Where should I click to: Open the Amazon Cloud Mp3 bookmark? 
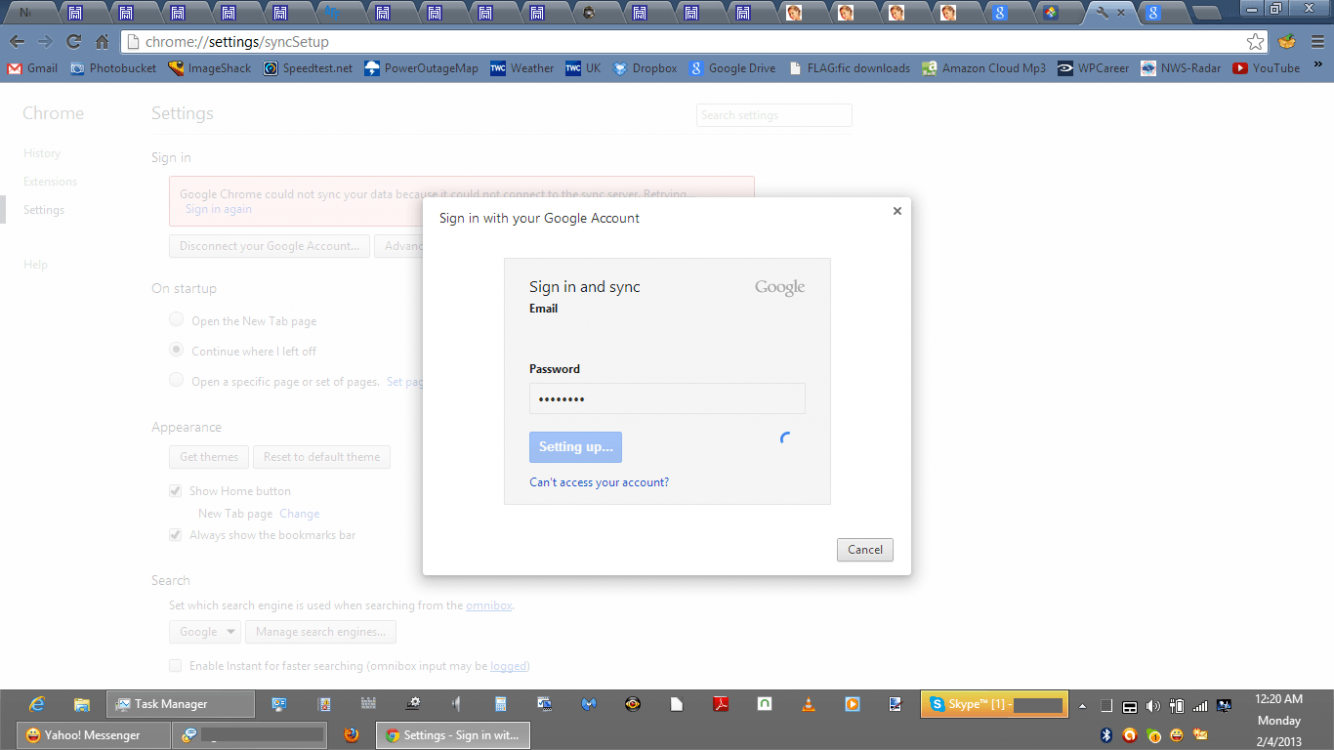pyautogui.click(x=984, y=68)
